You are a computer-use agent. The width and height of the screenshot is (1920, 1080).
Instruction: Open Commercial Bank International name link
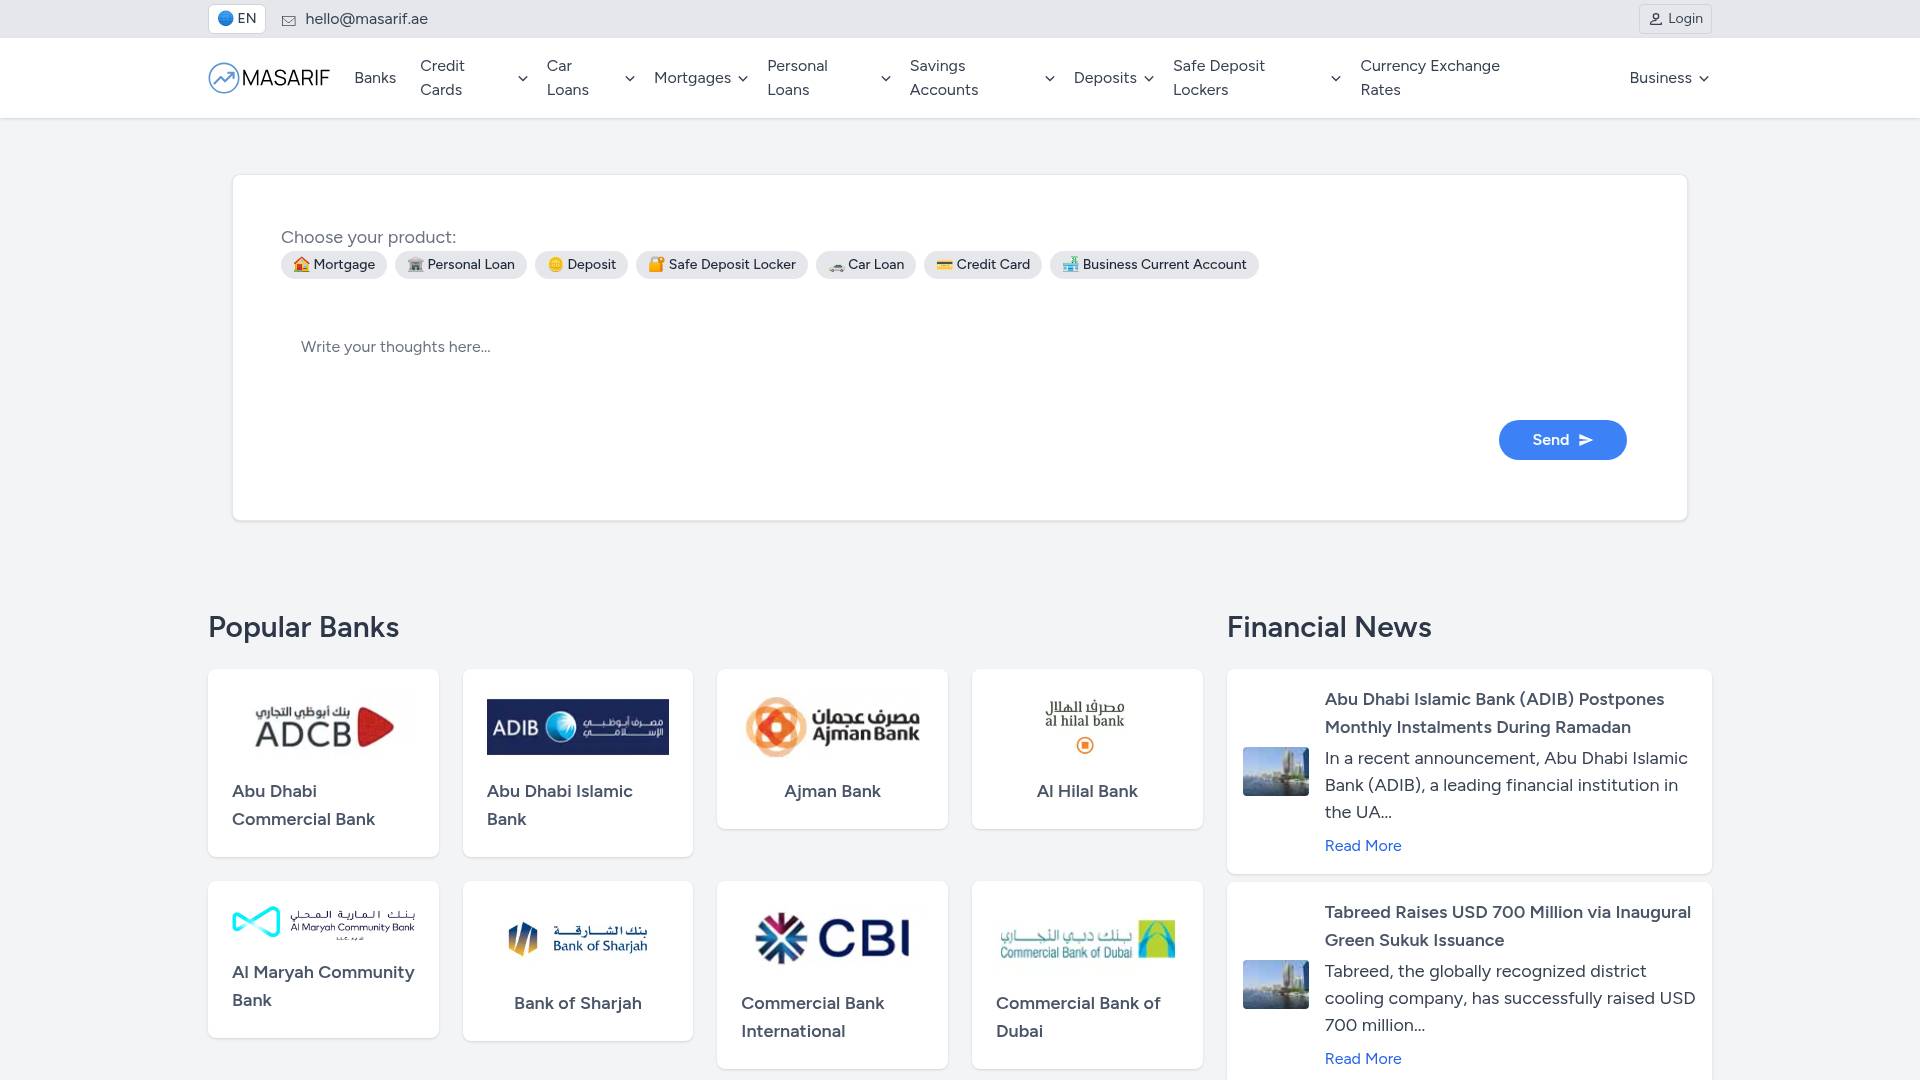pos(812,1017)
